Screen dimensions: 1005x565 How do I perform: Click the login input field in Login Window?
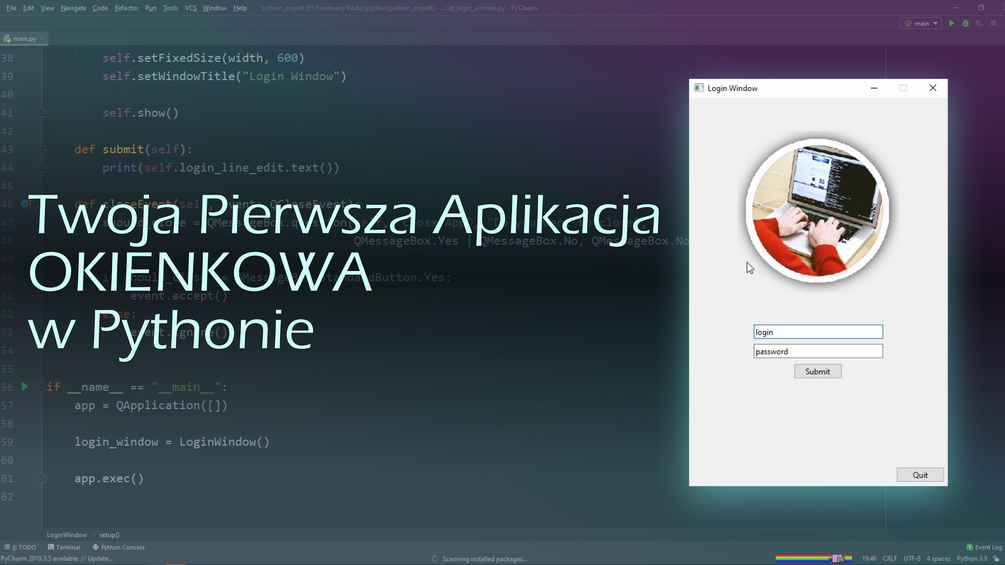coord(818,332)
